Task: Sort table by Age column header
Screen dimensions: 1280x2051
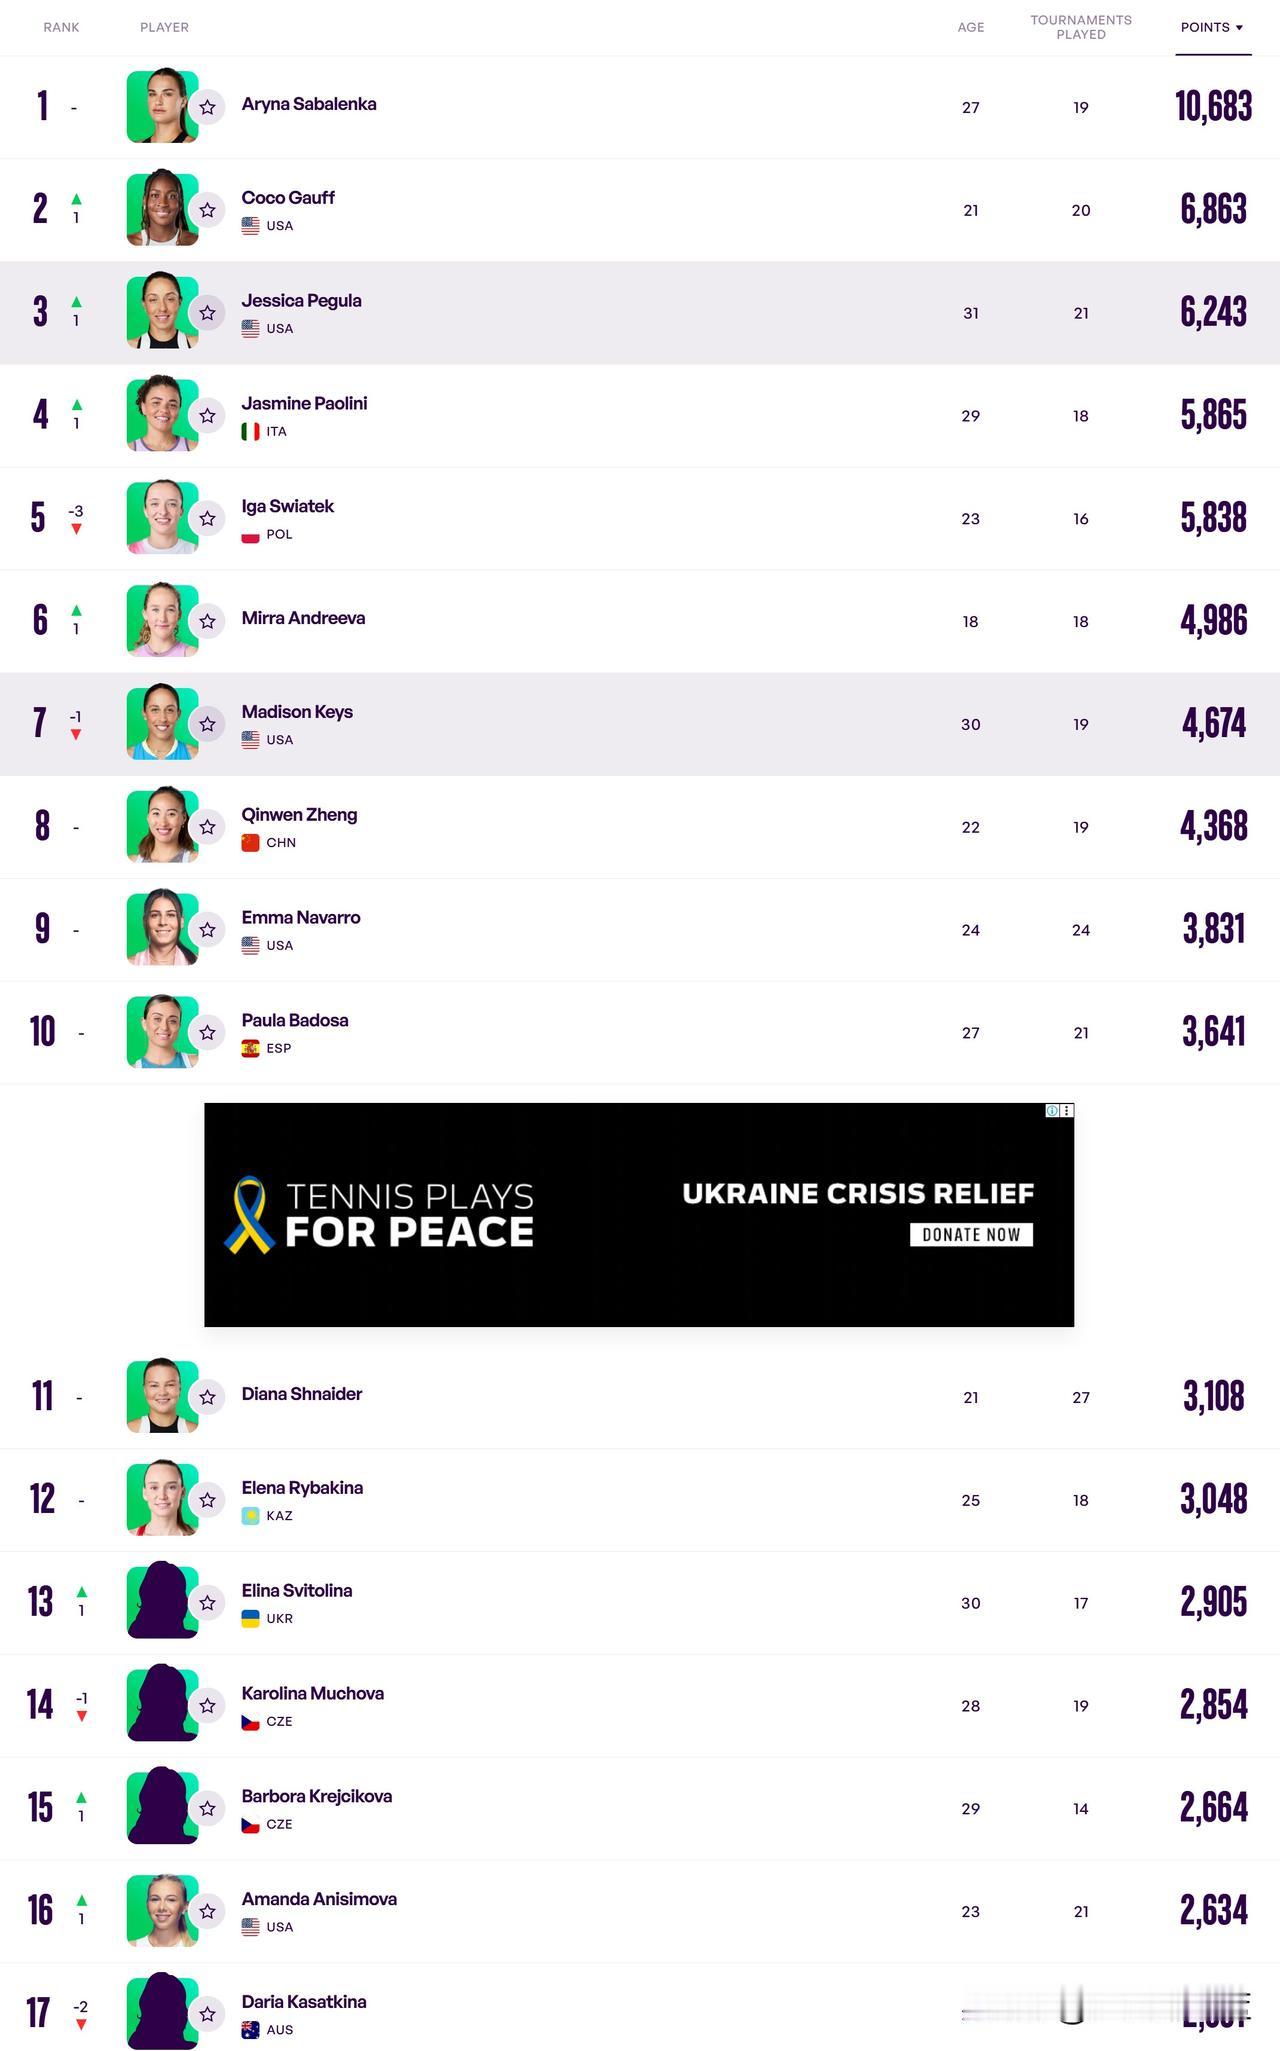Action: coord(971,27)
